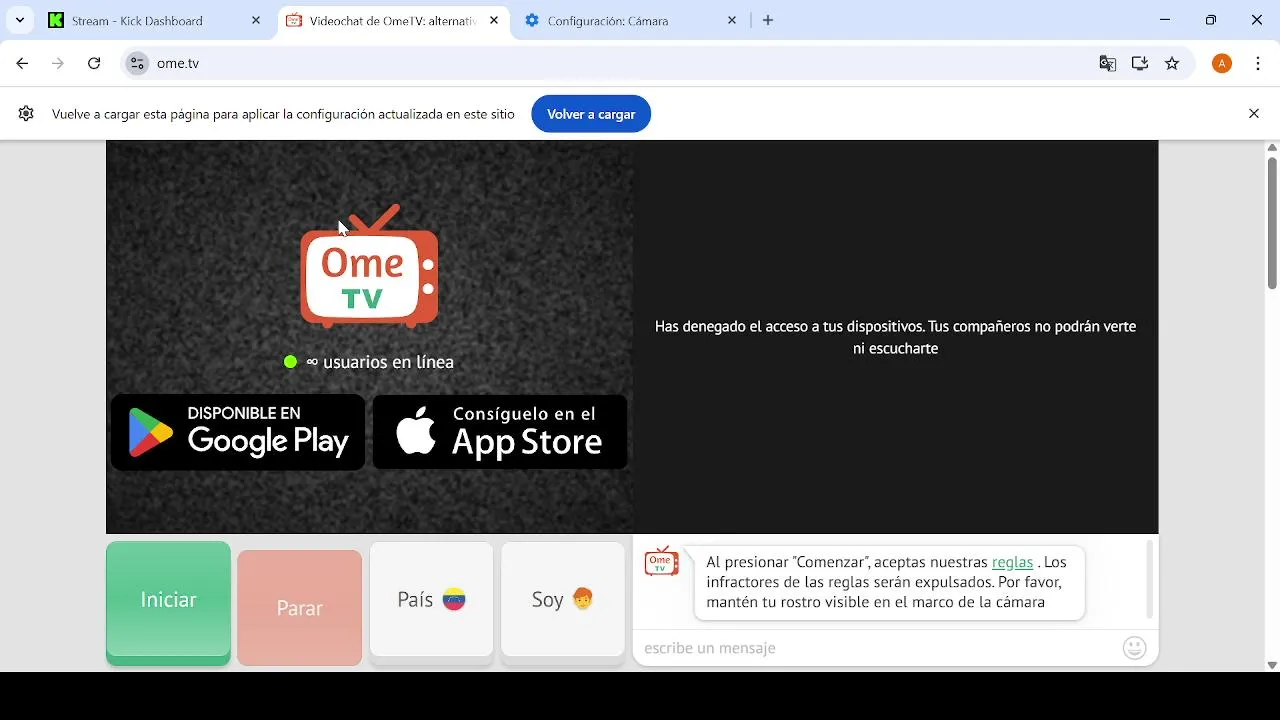Viewport: 1280px width, 720px height.
Task: Open the Google Translate page icon
Action: tap(1108, 64)
